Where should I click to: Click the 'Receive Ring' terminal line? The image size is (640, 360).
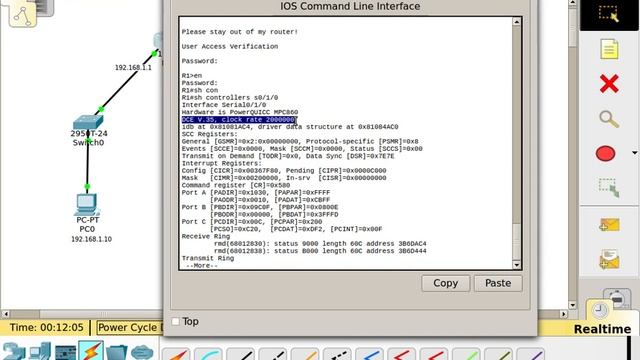click(x=206, y=236)
